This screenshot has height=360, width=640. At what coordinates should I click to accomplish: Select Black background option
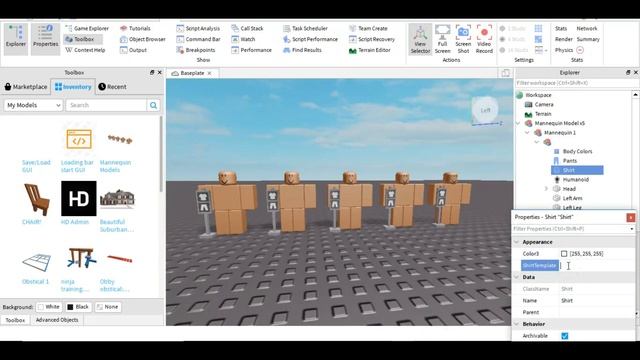coord(78,307)
